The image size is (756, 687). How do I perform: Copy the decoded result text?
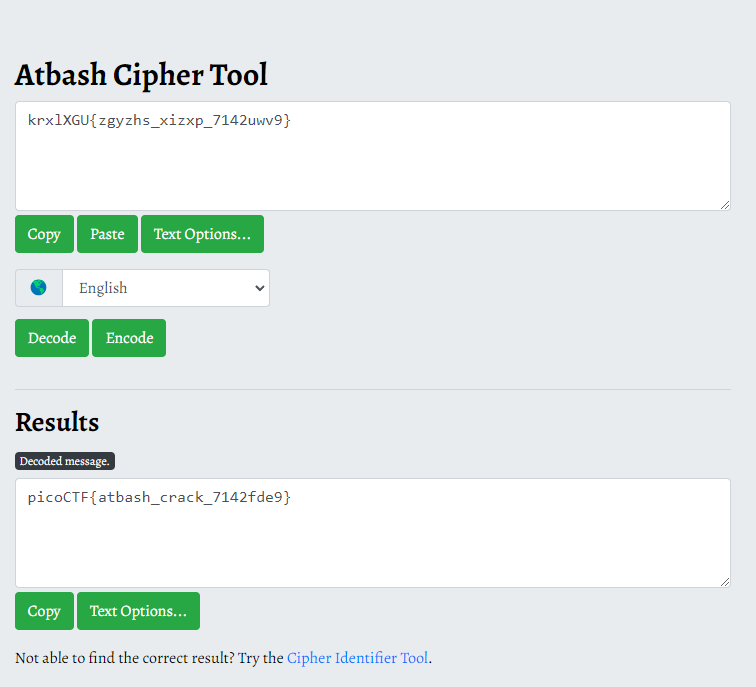pos(44,611)
